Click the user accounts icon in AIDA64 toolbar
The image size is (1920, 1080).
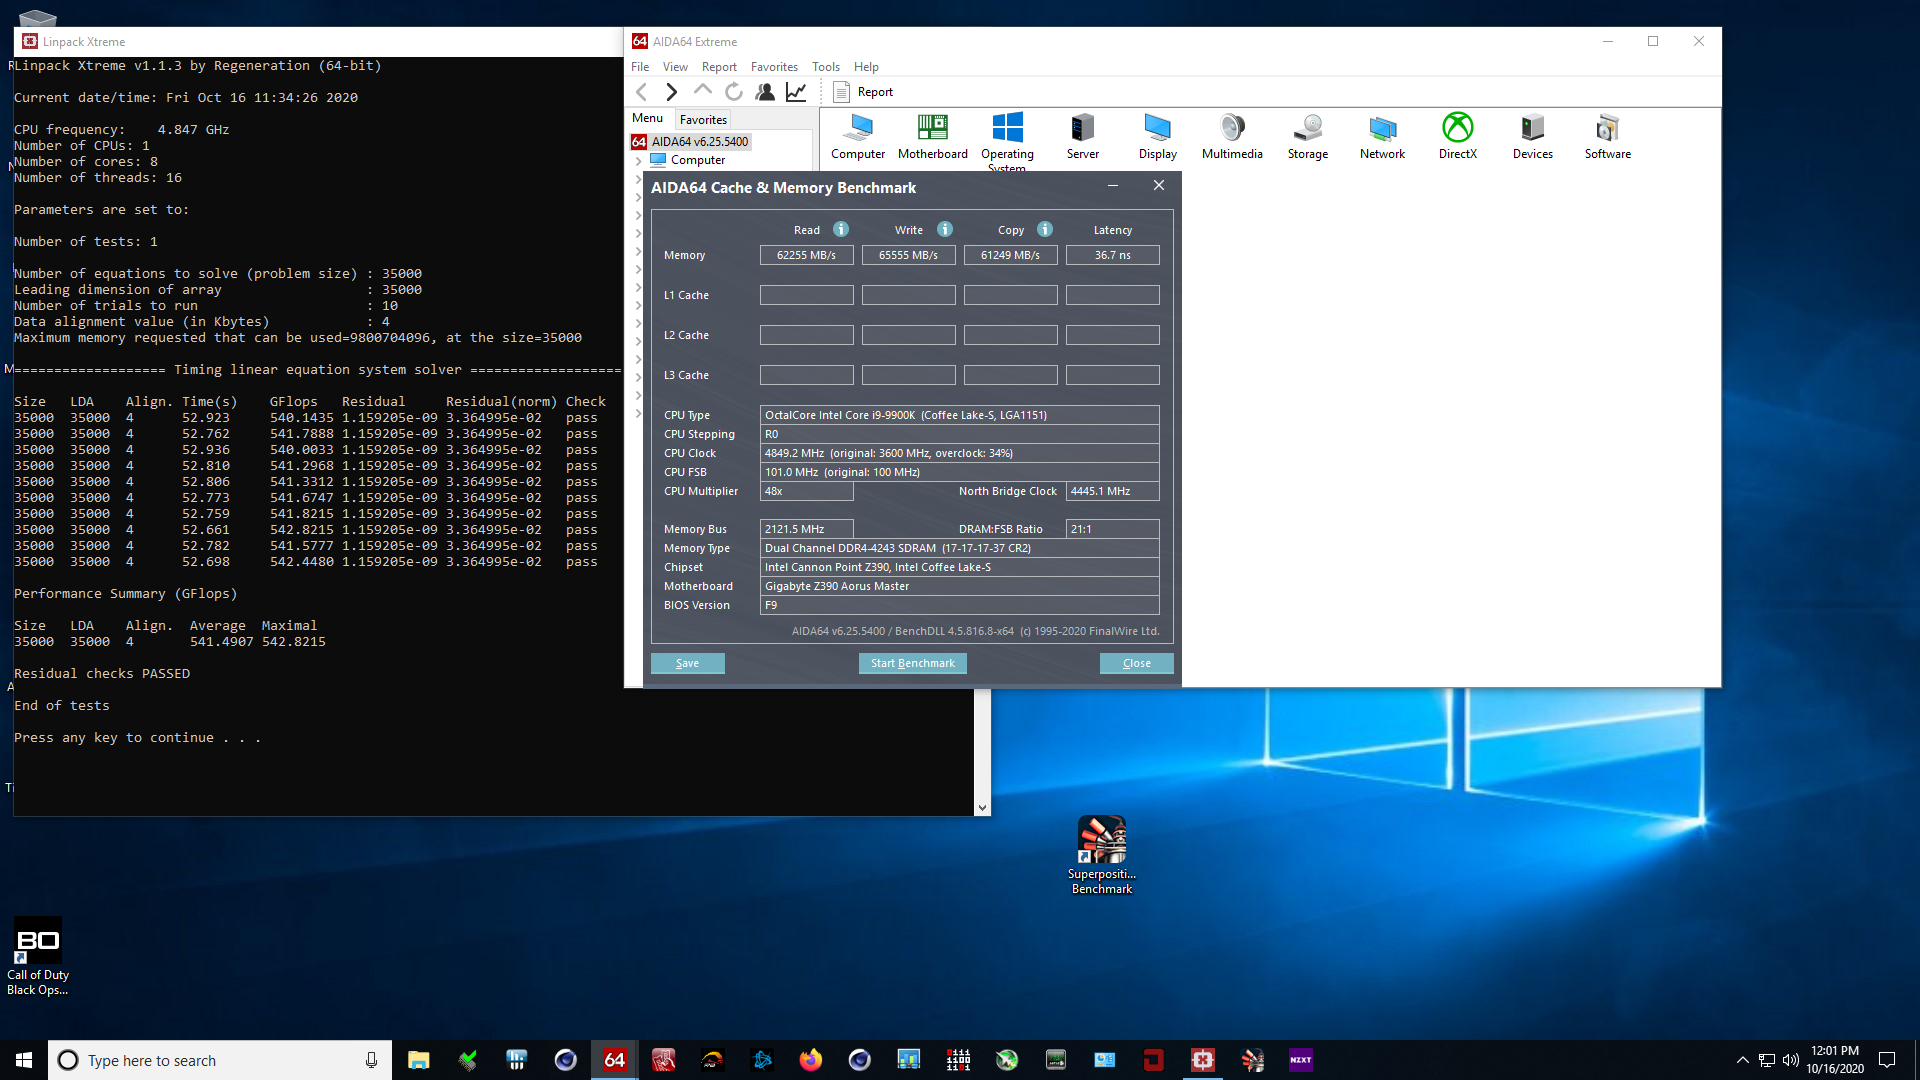tap(765, 92)
